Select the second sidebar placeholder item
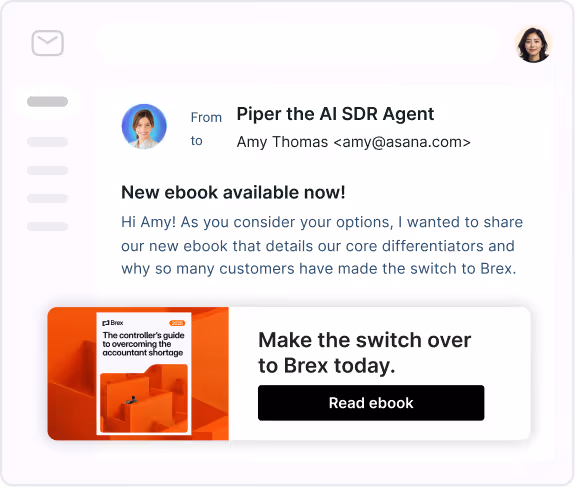This screenshot has width=575, height=487. (48, 142)
